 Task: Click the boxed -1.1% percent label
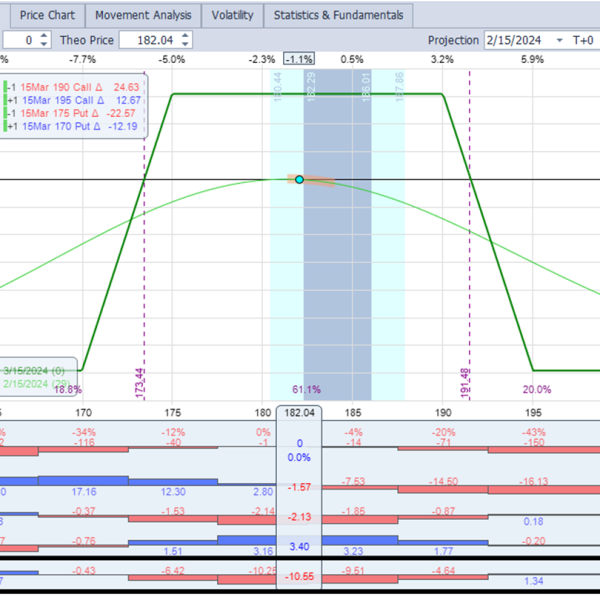(299, 59)
